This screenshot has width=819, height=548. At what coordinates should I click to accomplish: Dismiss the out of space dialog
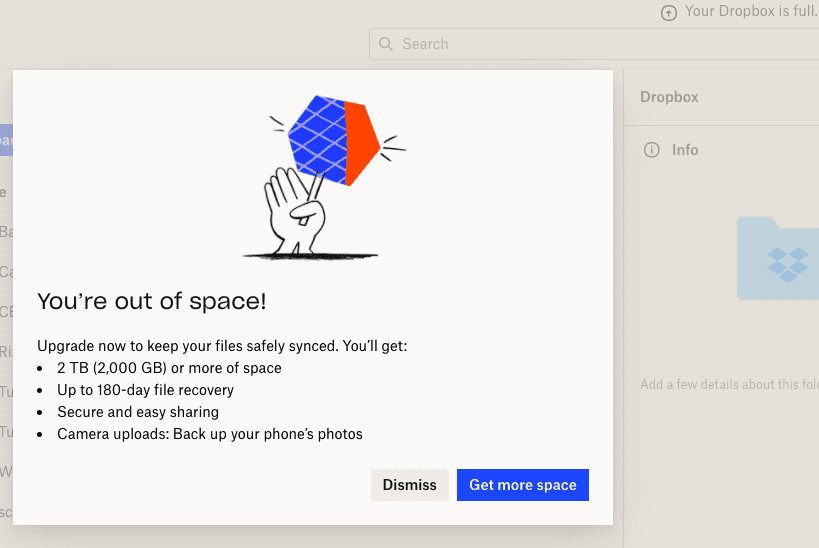[409, 485]
